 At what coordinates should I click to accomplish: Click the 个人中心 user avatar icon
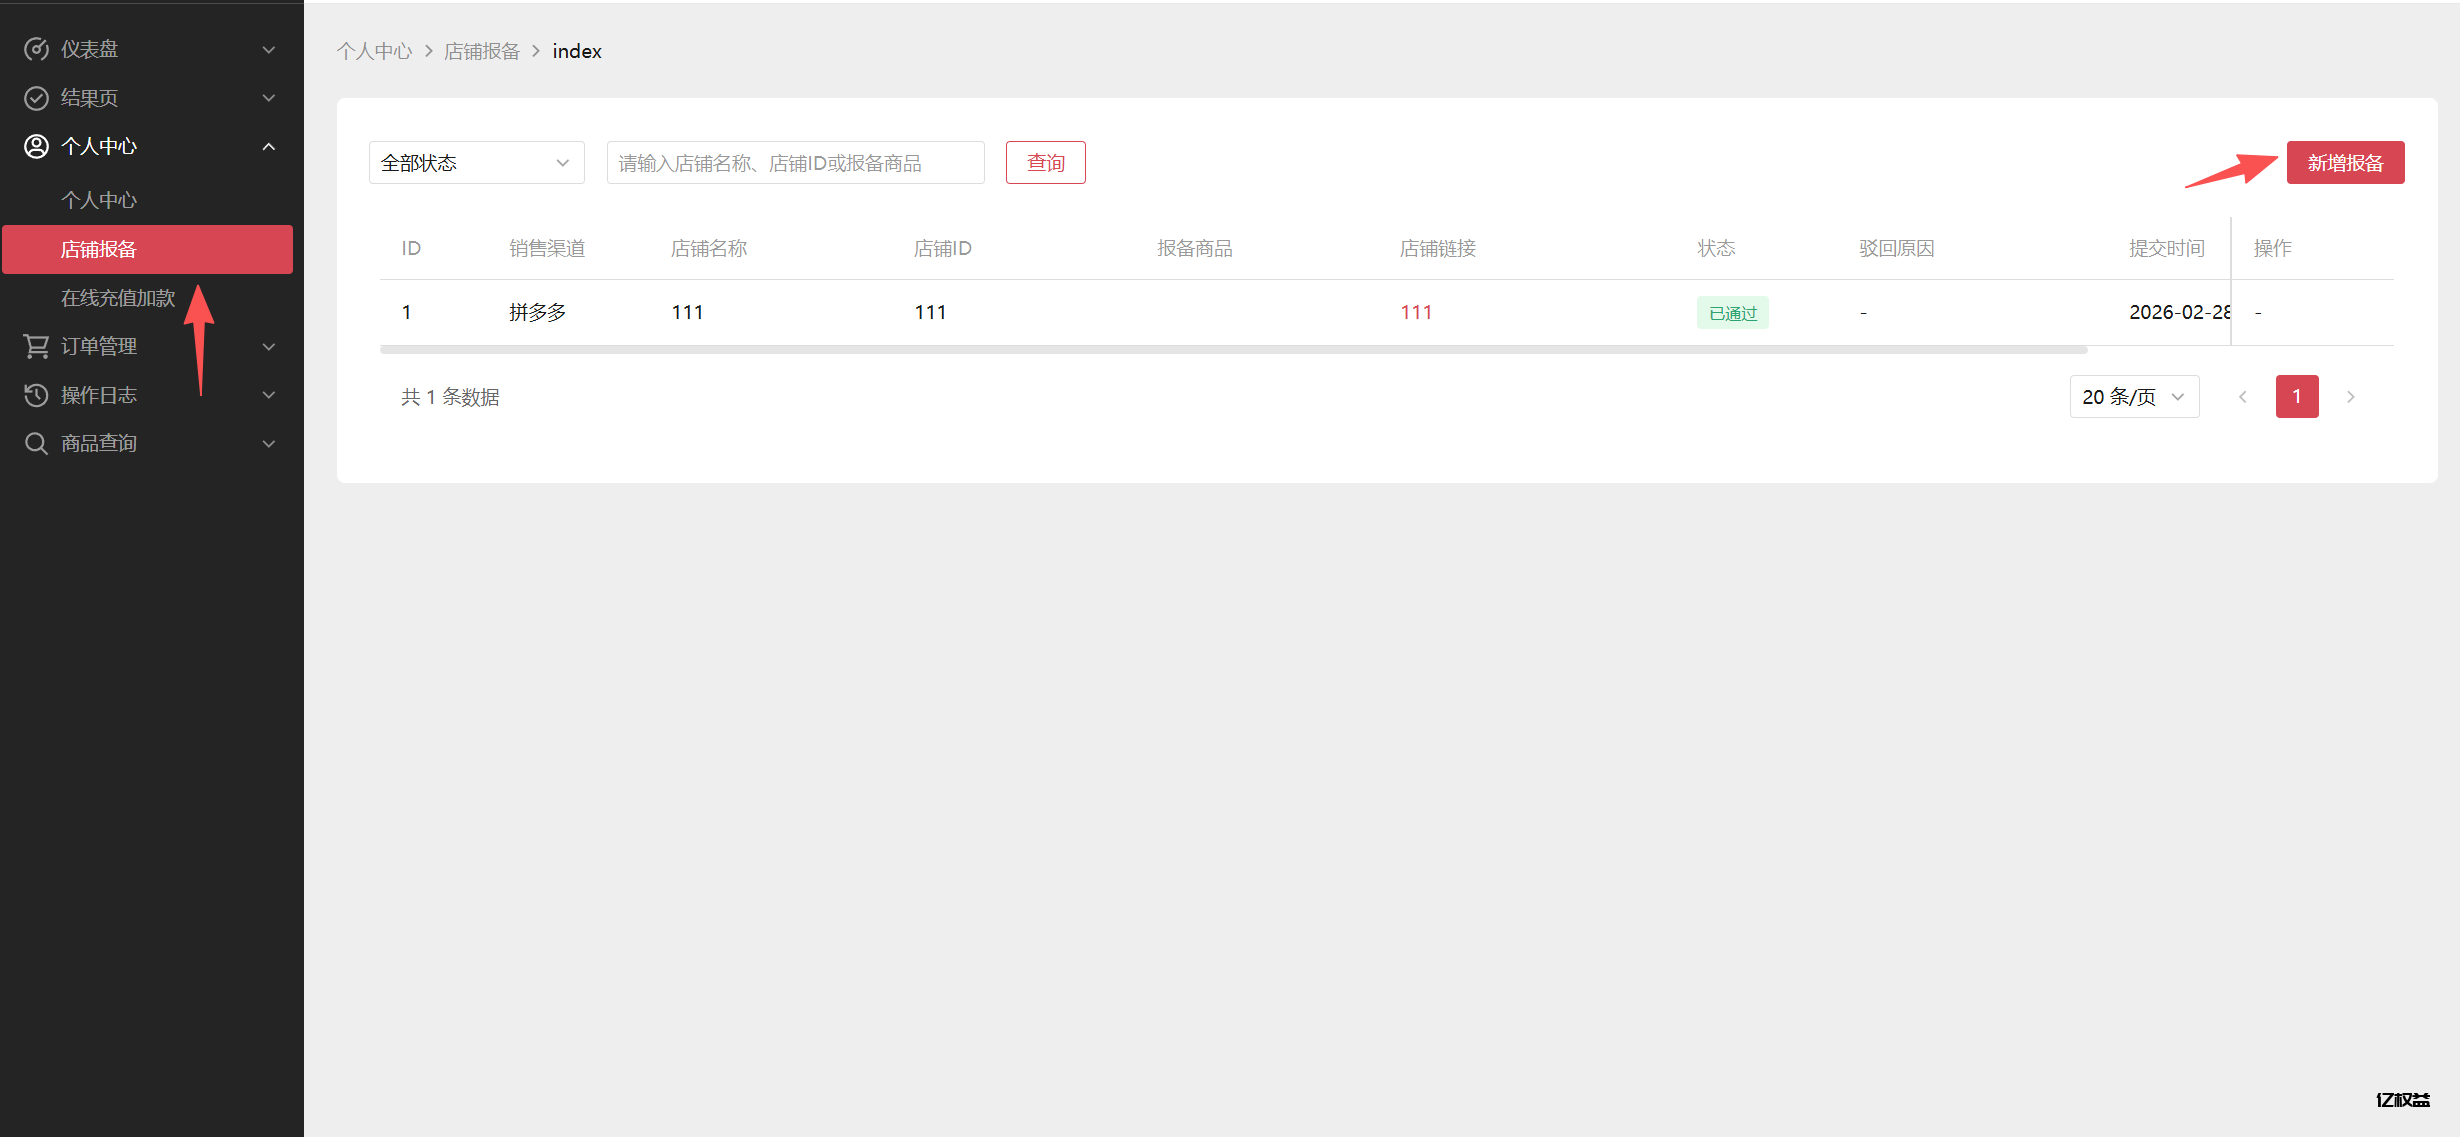[36, 146]
